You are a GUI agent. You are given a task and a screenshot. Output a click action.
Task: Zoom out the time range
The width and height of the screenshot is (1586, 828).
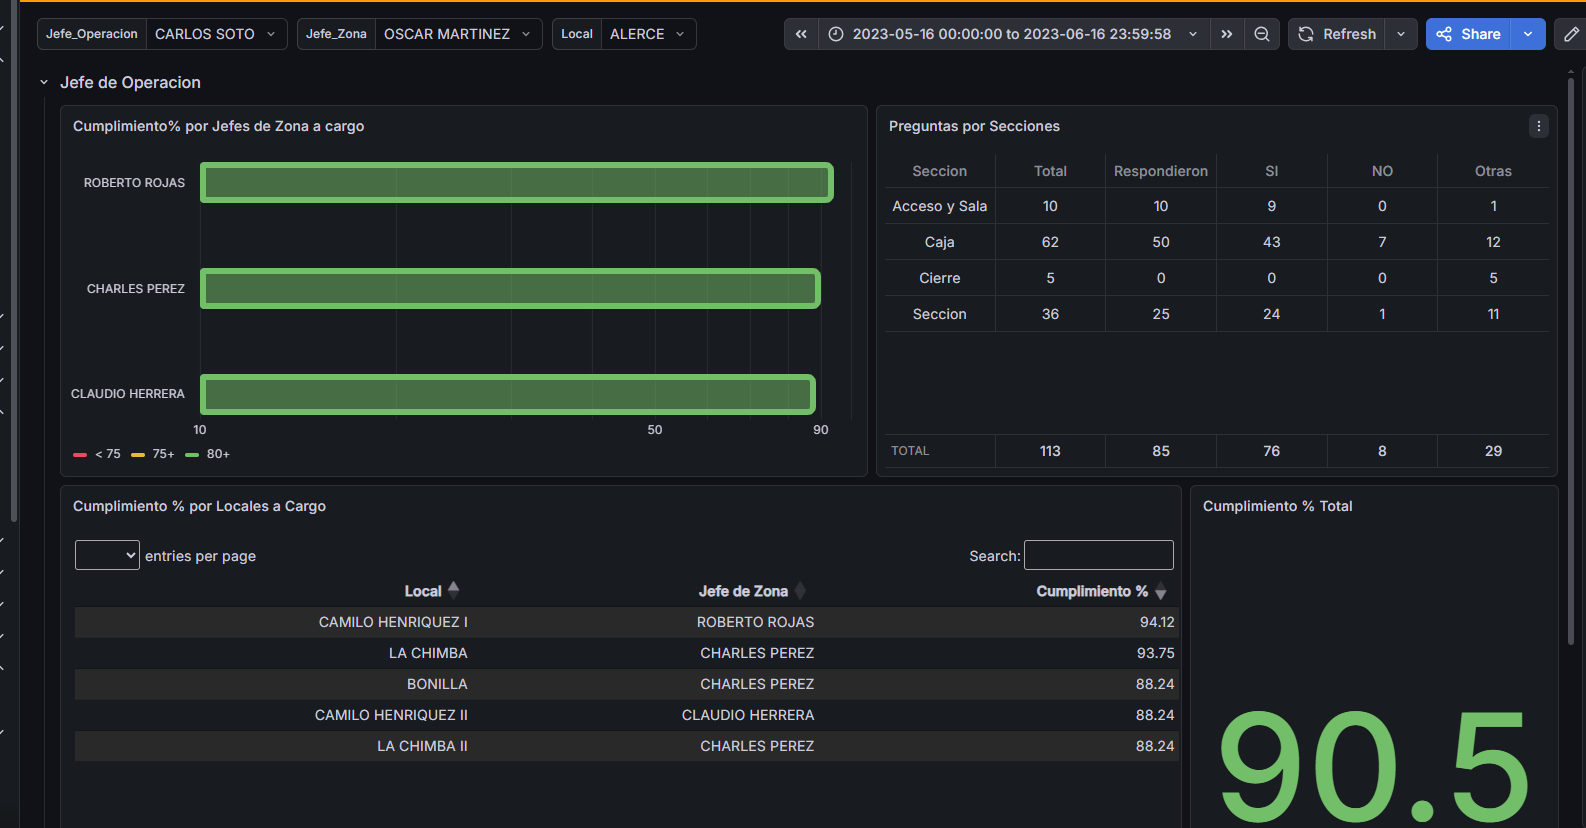coord(1262,34)
